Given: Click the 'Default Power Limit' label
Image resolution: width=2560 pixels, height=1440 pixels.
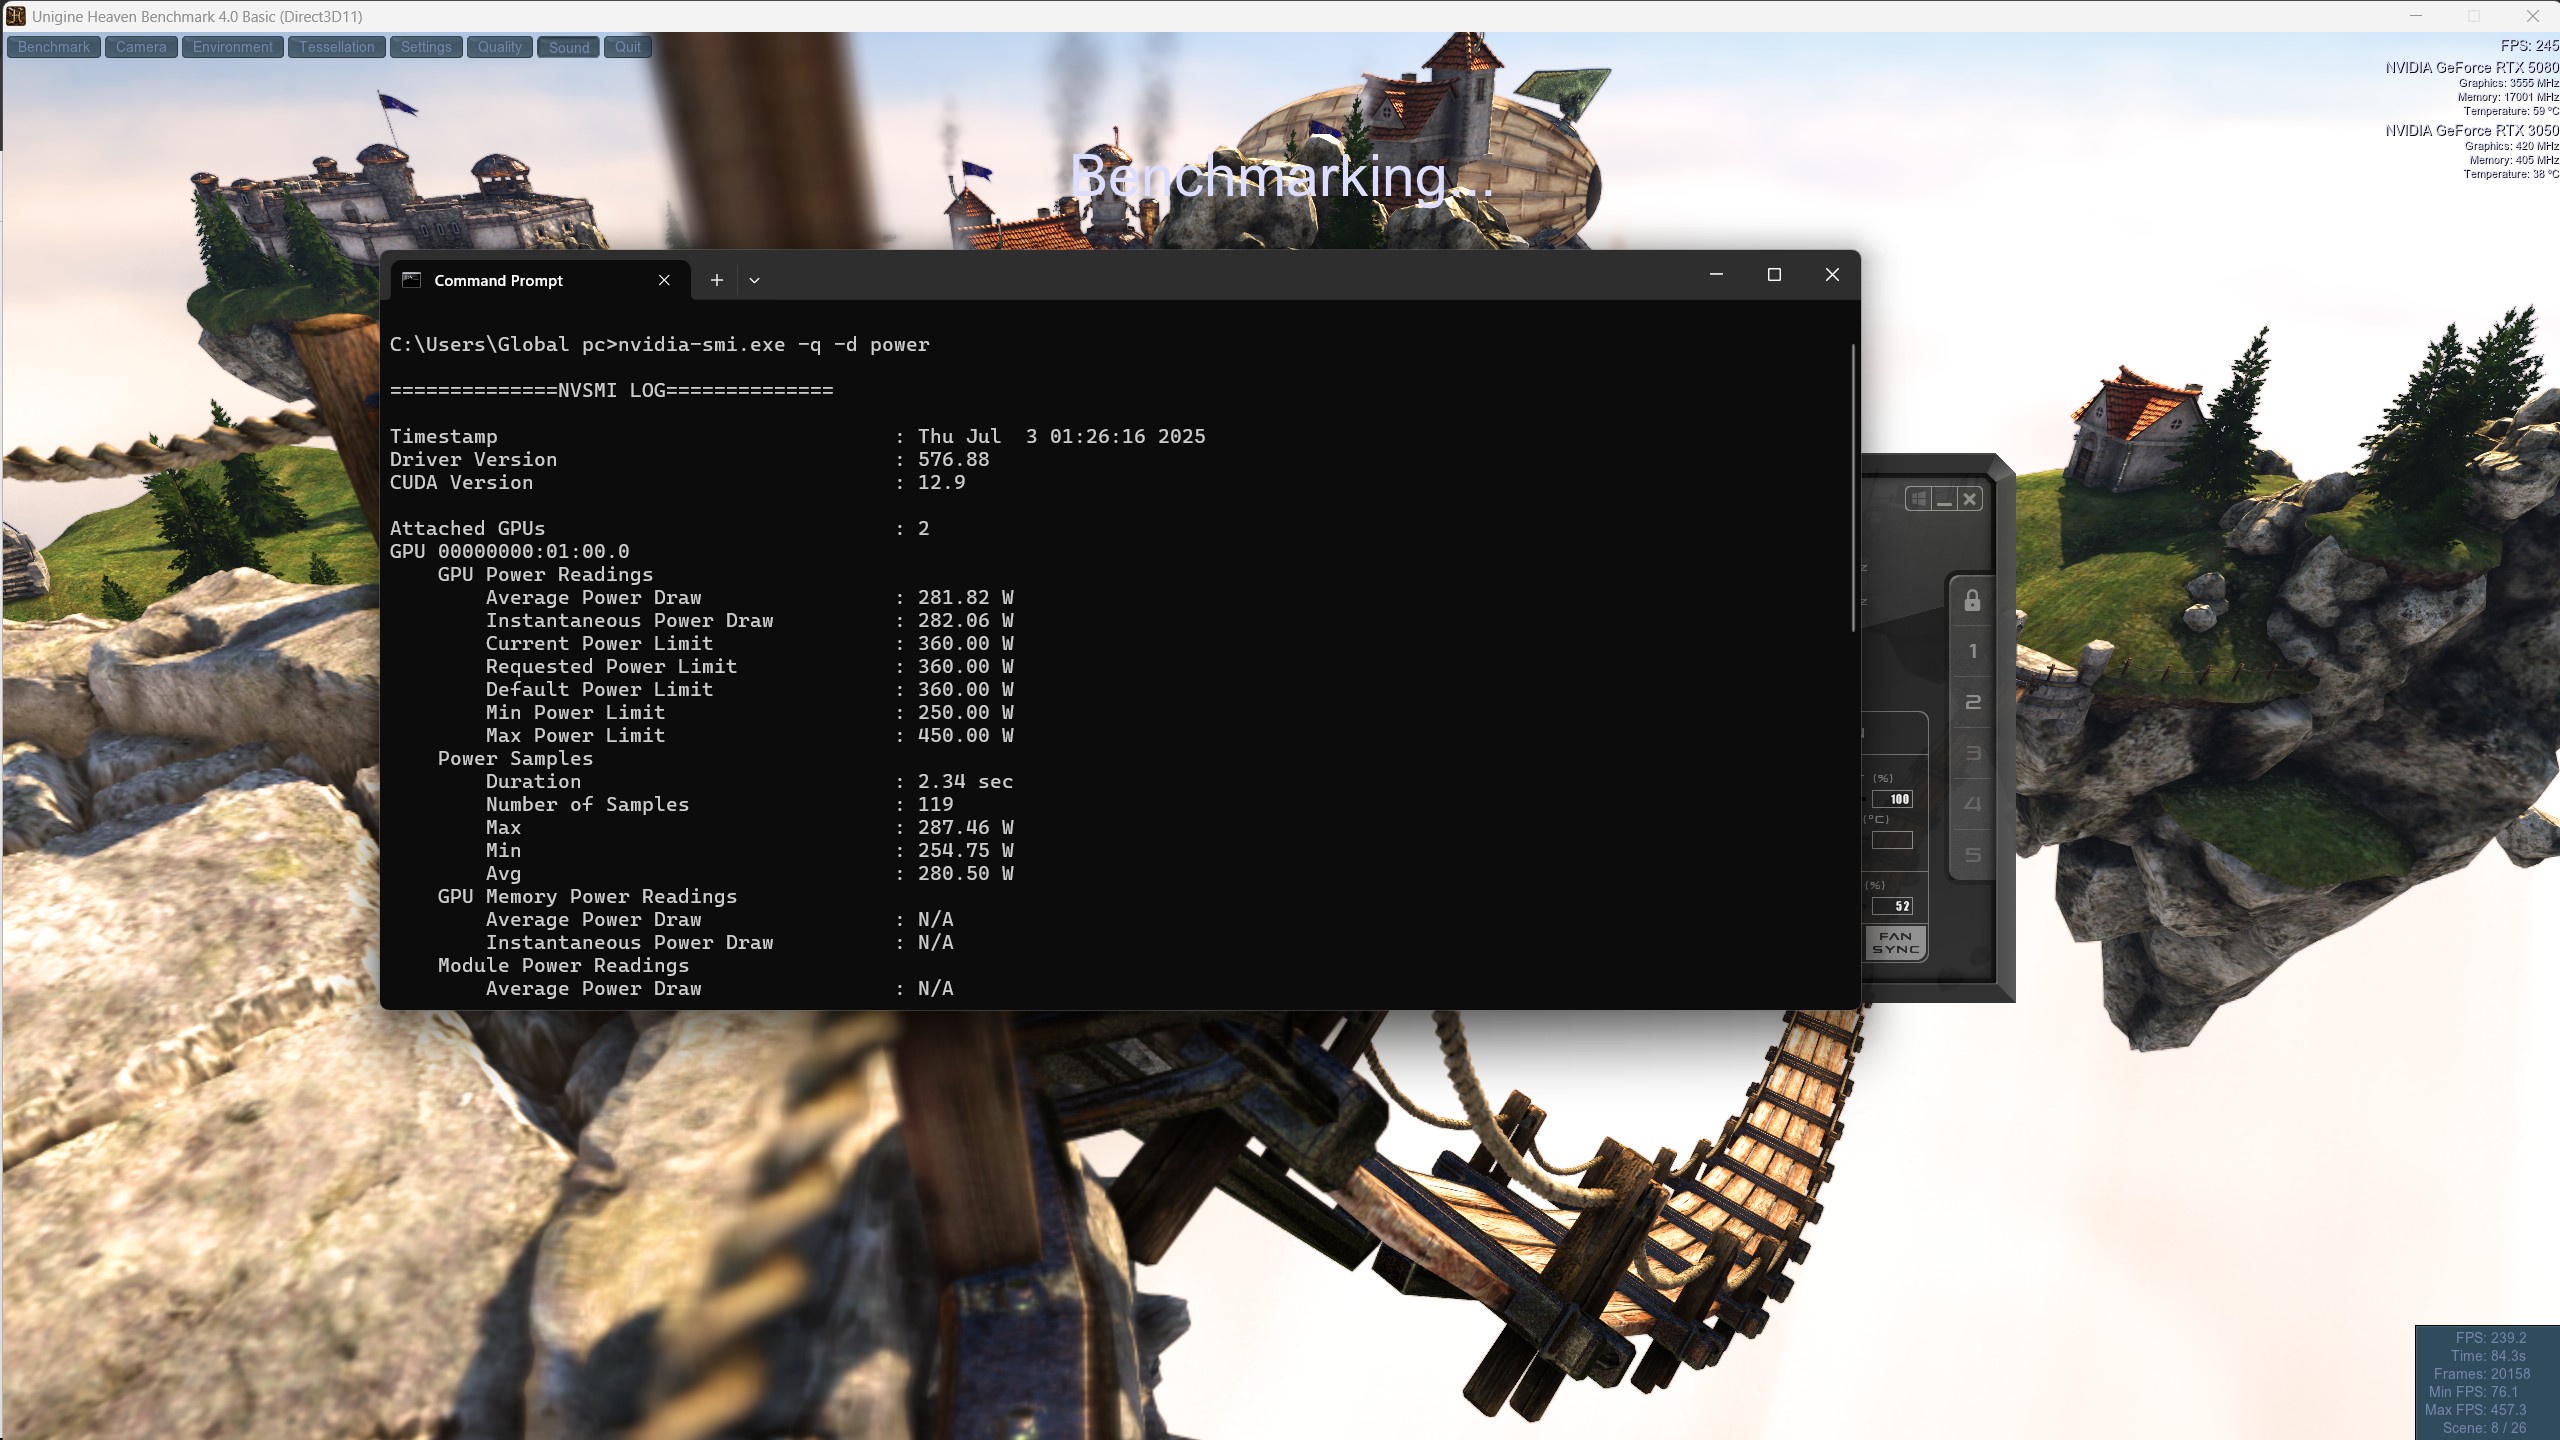Looking at the screenshot, I should 600,690.
